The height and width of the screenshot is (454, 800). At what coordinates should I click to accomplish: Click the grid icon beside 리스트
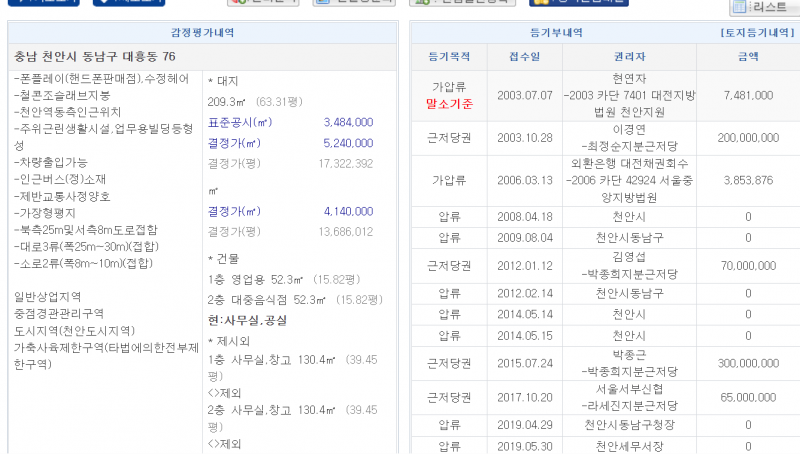[x=739, y=8]
